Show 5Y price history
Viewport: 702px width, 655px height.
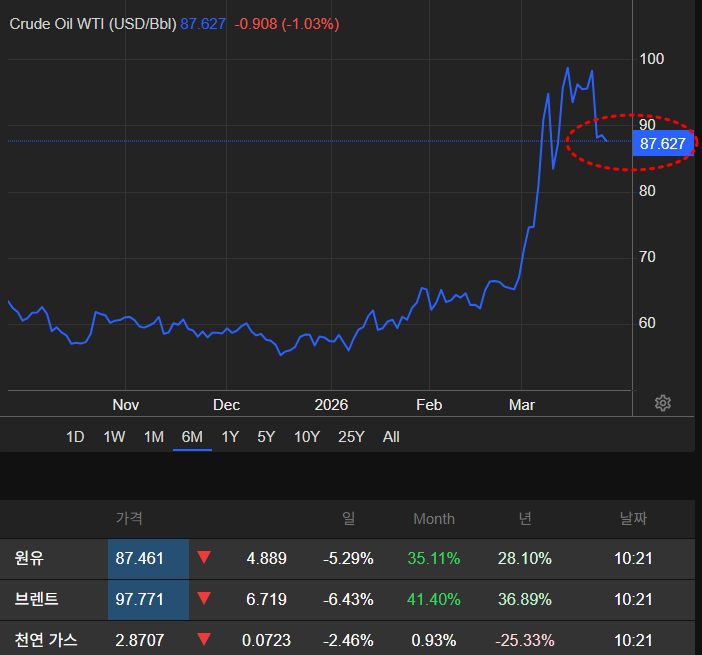[266, 437]
